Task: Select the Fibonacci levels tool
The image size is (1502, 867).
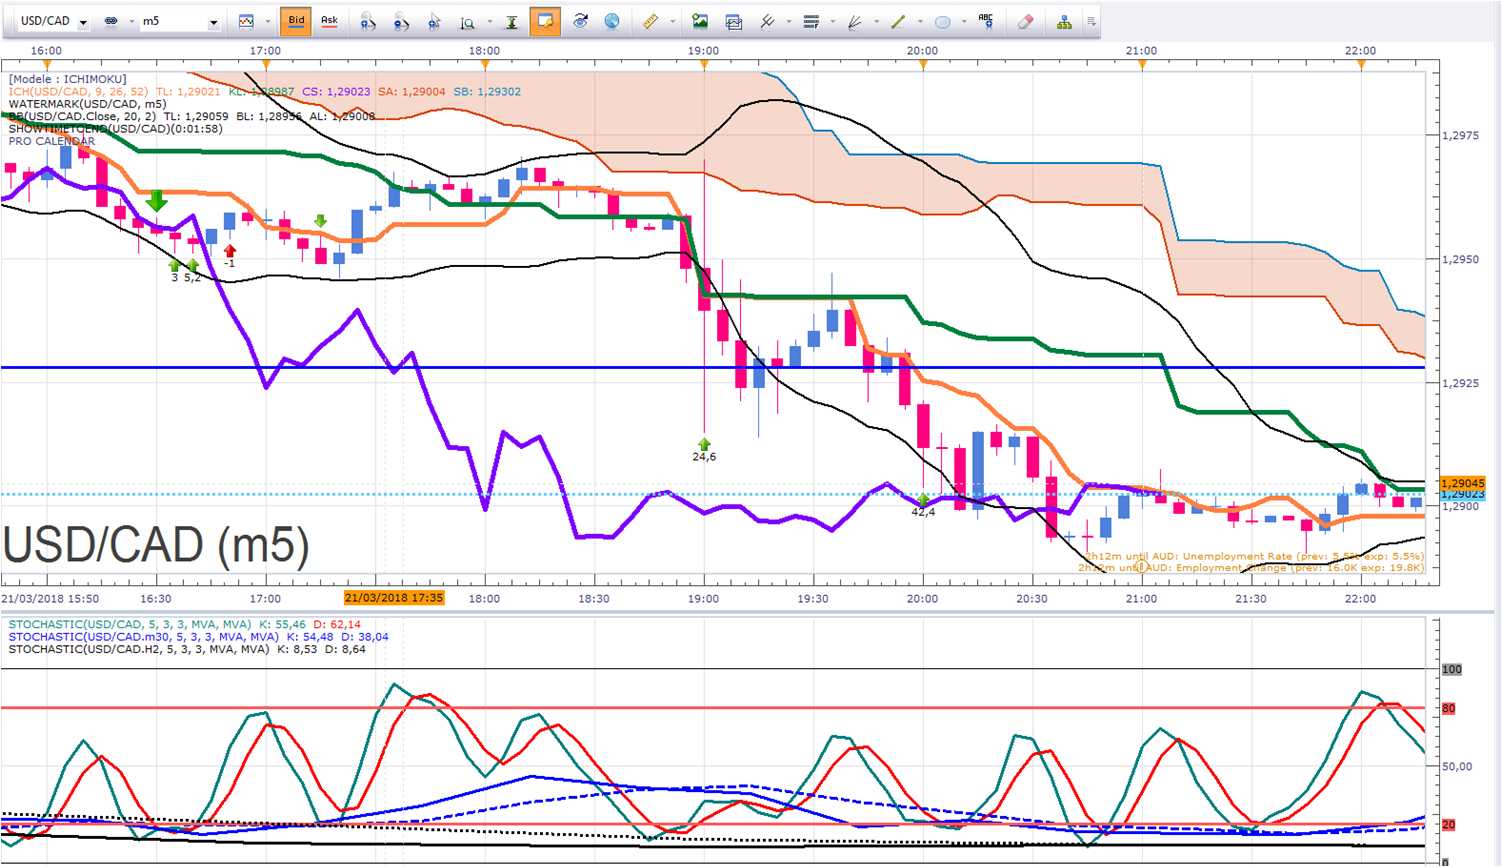Action: coord(811,21)
